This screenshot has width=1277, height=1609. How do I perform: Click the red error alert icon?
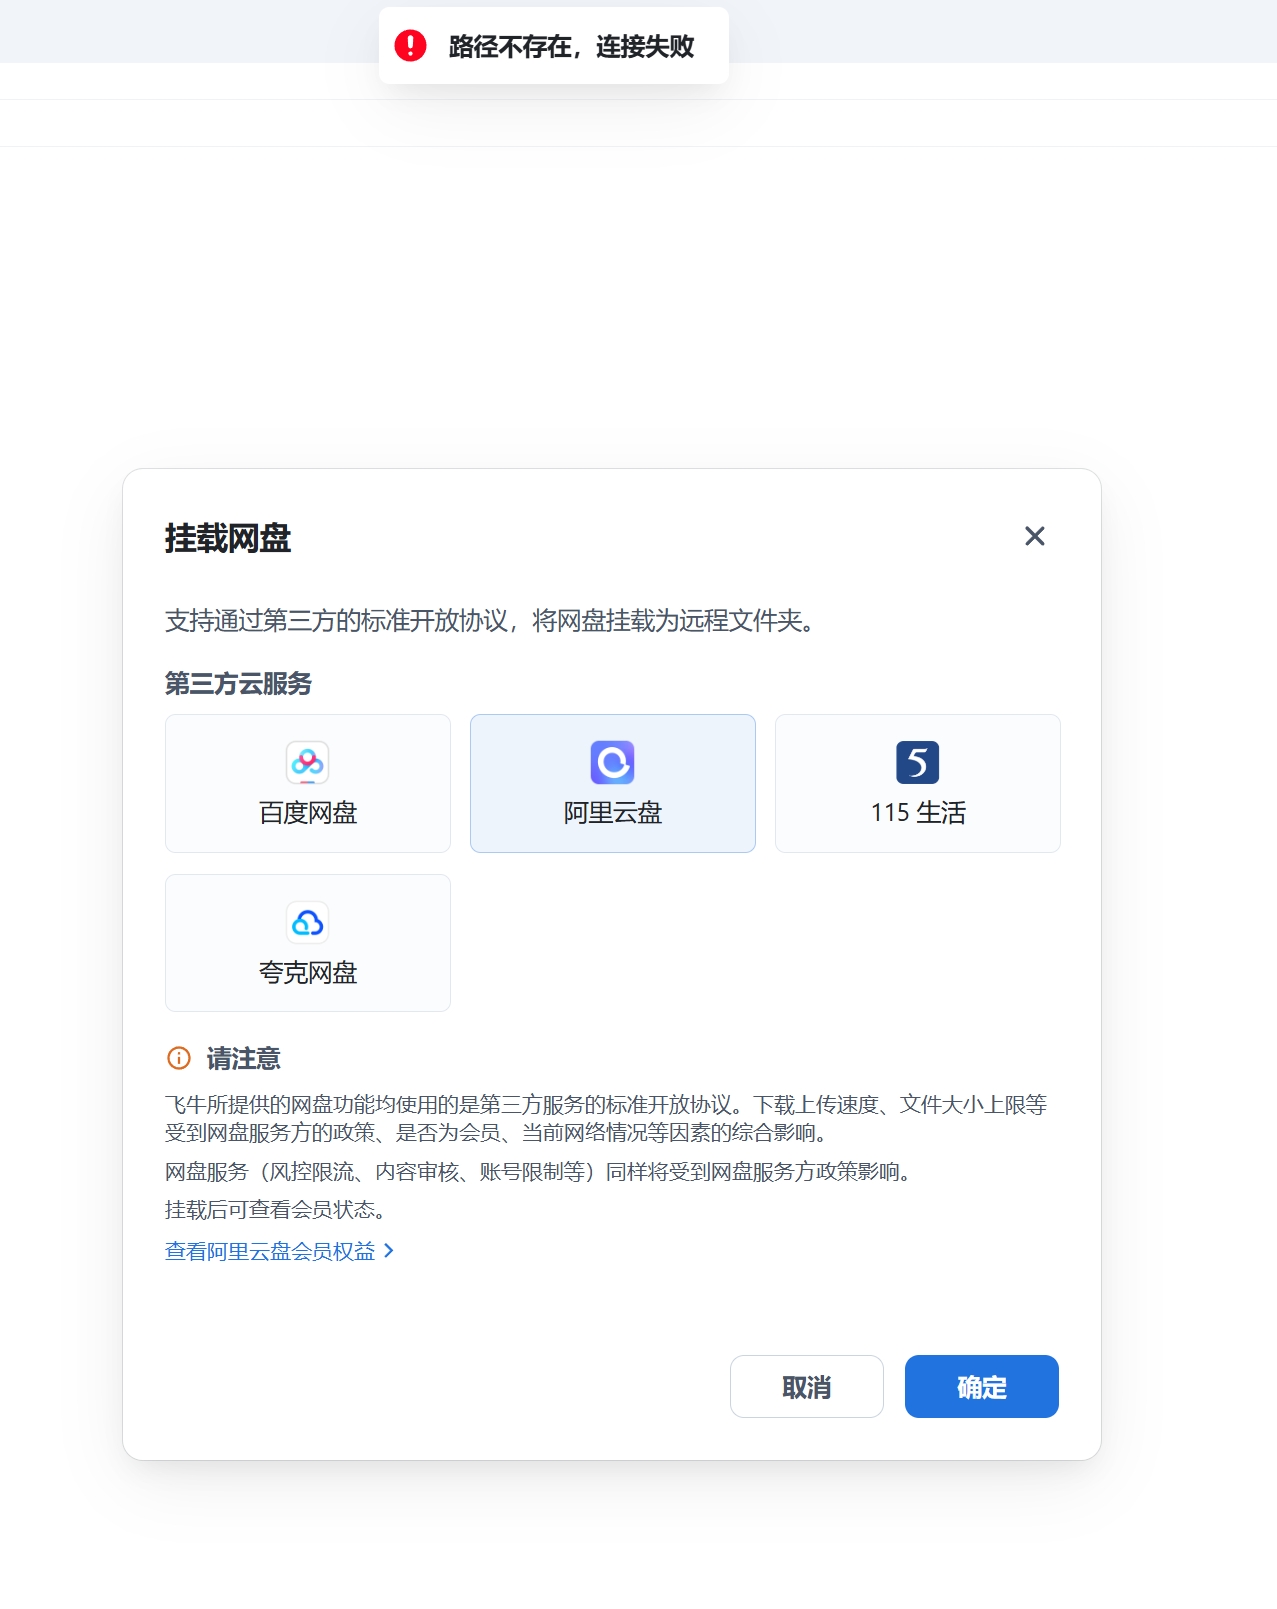[410, 46]
